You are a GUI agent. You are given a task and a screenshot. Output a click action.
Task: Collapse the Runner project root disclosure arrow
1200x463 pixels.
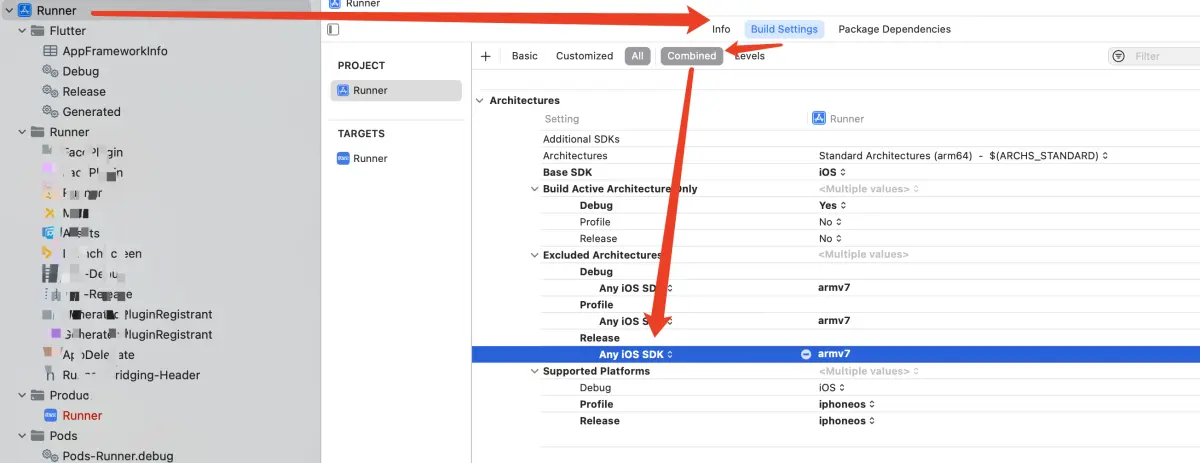pos(8,10)
